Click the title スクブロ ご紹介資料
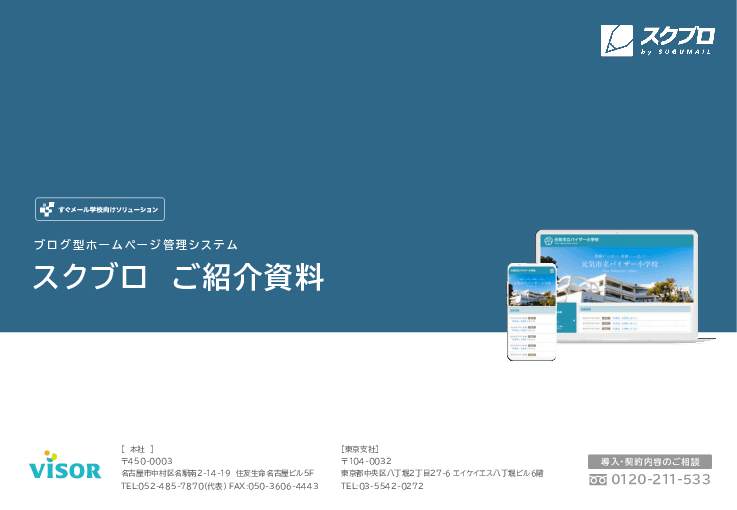Image resolution: width=737 pixels, height=510 pixels. [x=179, y=277]
